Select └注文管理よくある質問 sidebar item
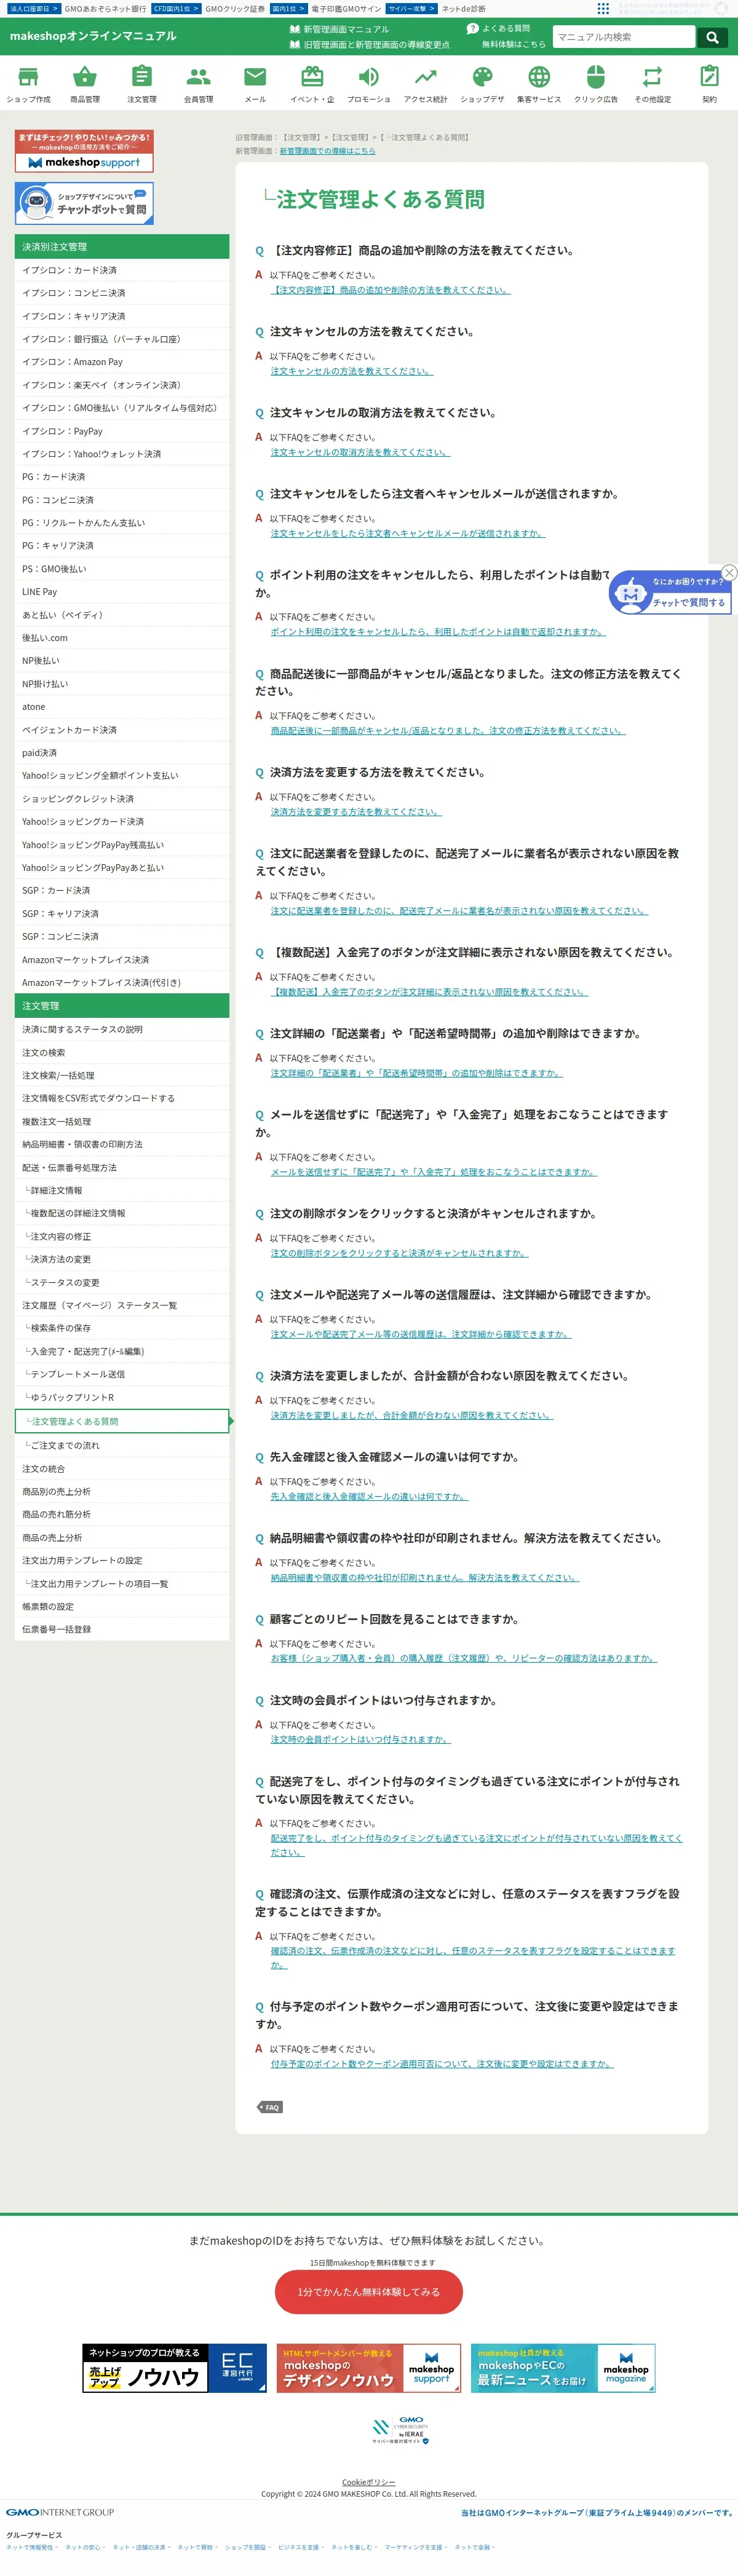This screenshot has width=738, height=2576. (x=122, y=1421)
